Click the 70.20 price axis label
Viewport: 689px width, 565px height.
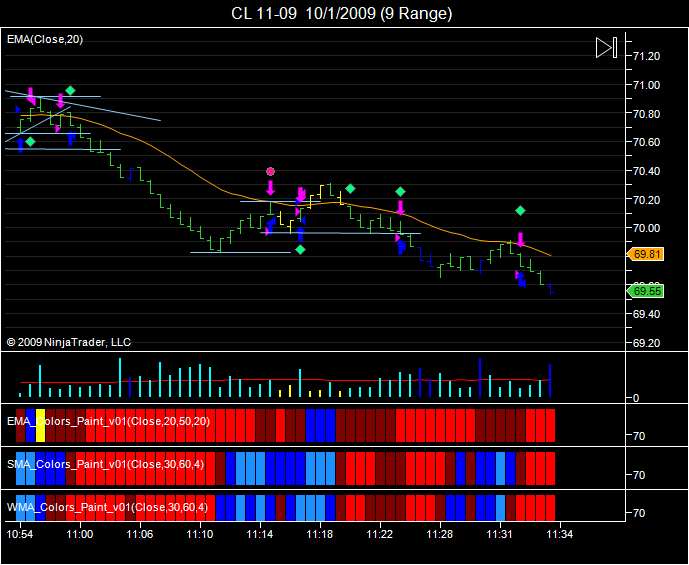646,200
